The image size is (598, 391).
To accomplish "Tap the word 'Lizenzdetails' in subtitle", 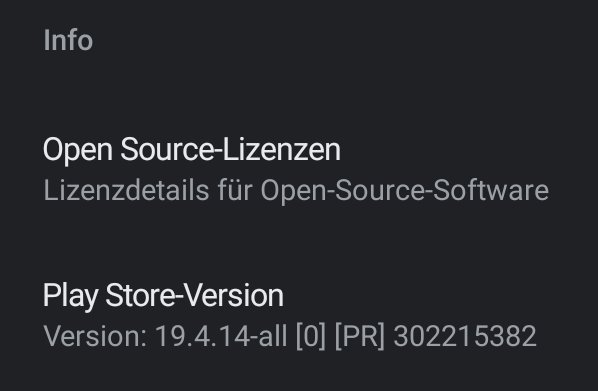I will (x=126, y=190).
